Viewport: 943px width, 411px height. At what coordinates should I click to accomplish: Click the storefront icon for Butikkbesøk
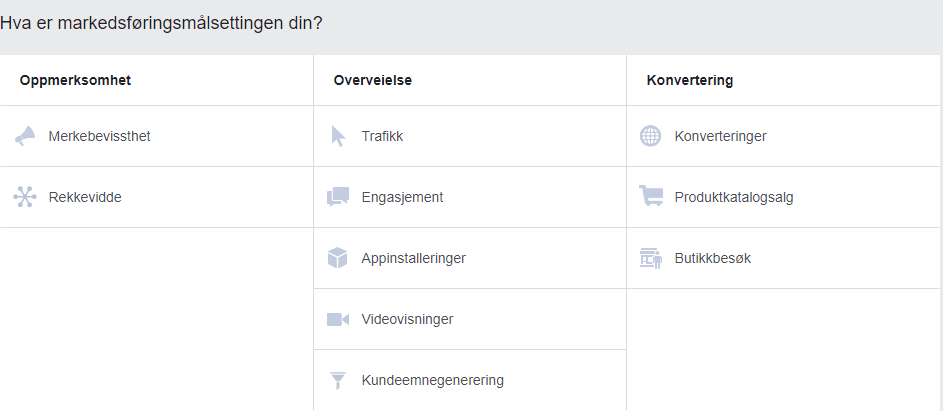click(x=651, y=258)
